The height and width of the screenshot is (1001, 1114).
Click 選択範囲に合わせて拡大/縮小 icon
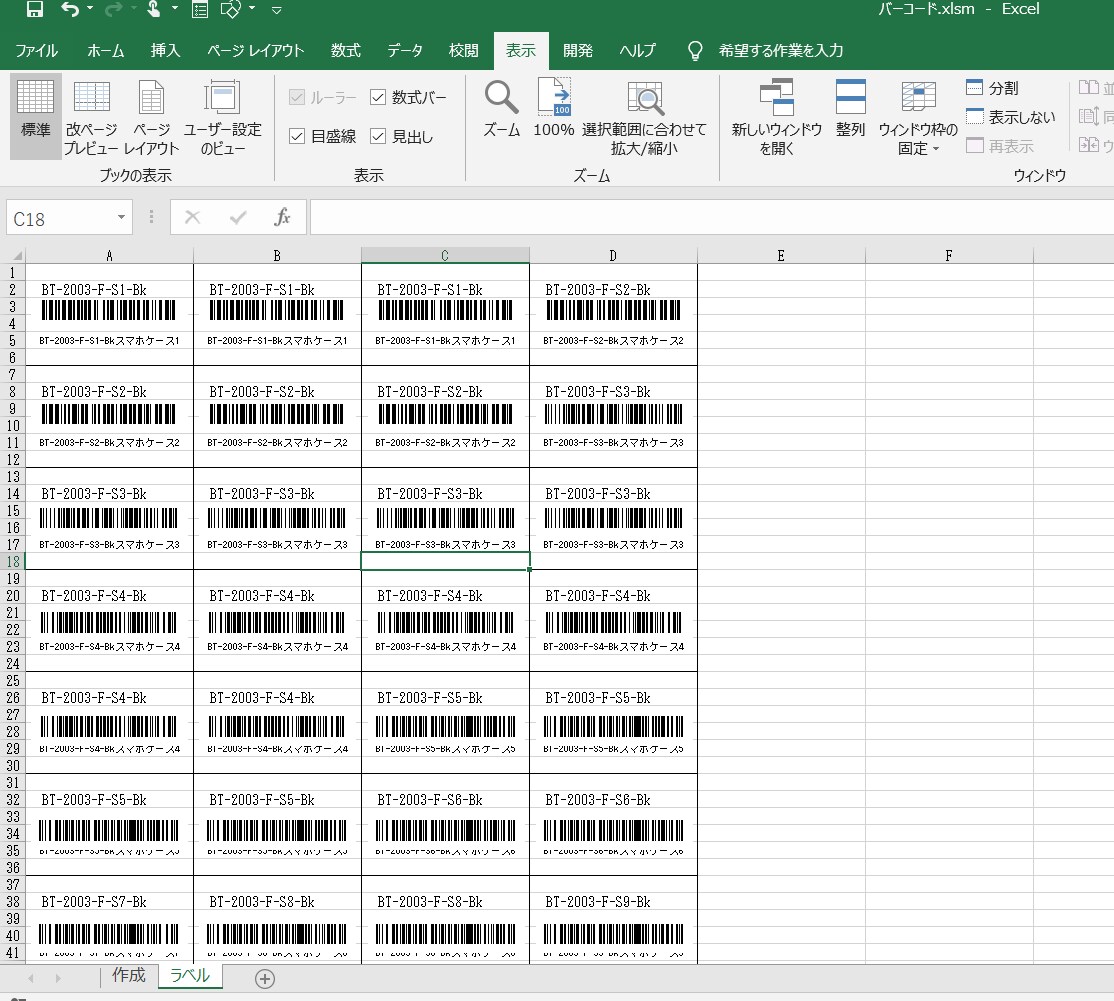[x=644, y=117]
